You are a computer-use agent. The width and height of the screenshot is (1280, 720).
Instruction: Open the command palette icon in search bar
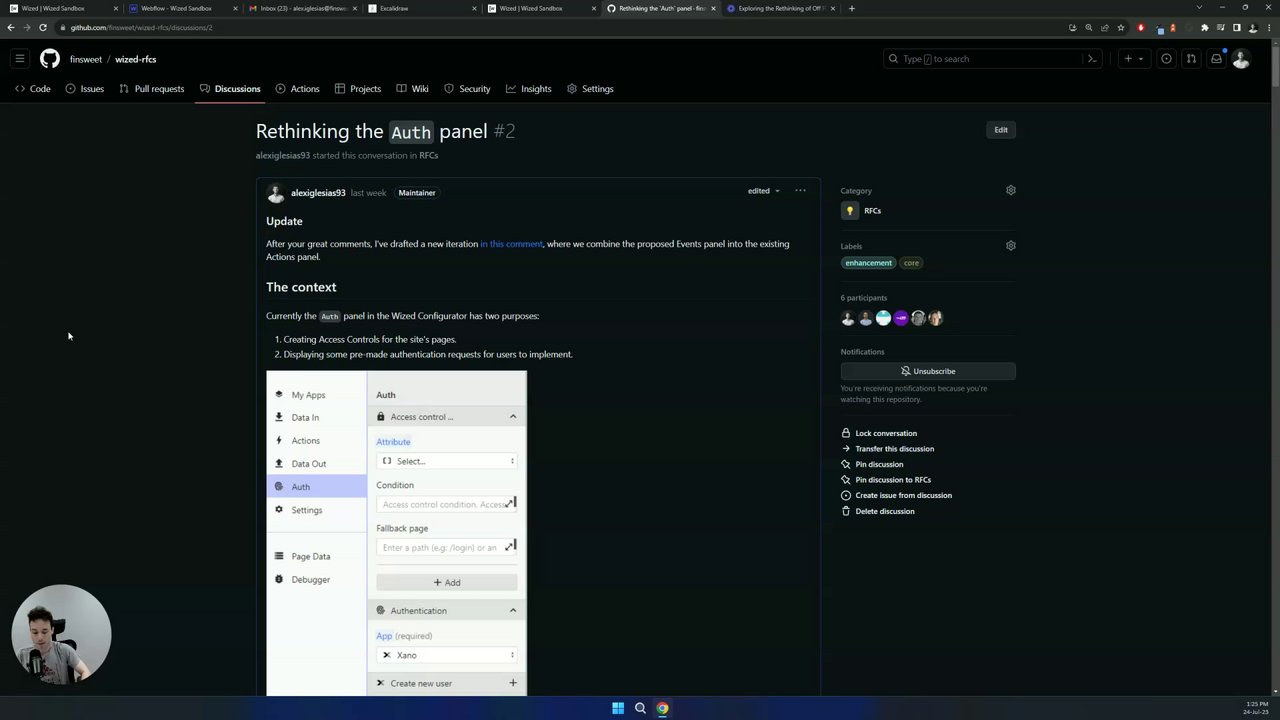pyautogui.click(x=1092, y=59)
